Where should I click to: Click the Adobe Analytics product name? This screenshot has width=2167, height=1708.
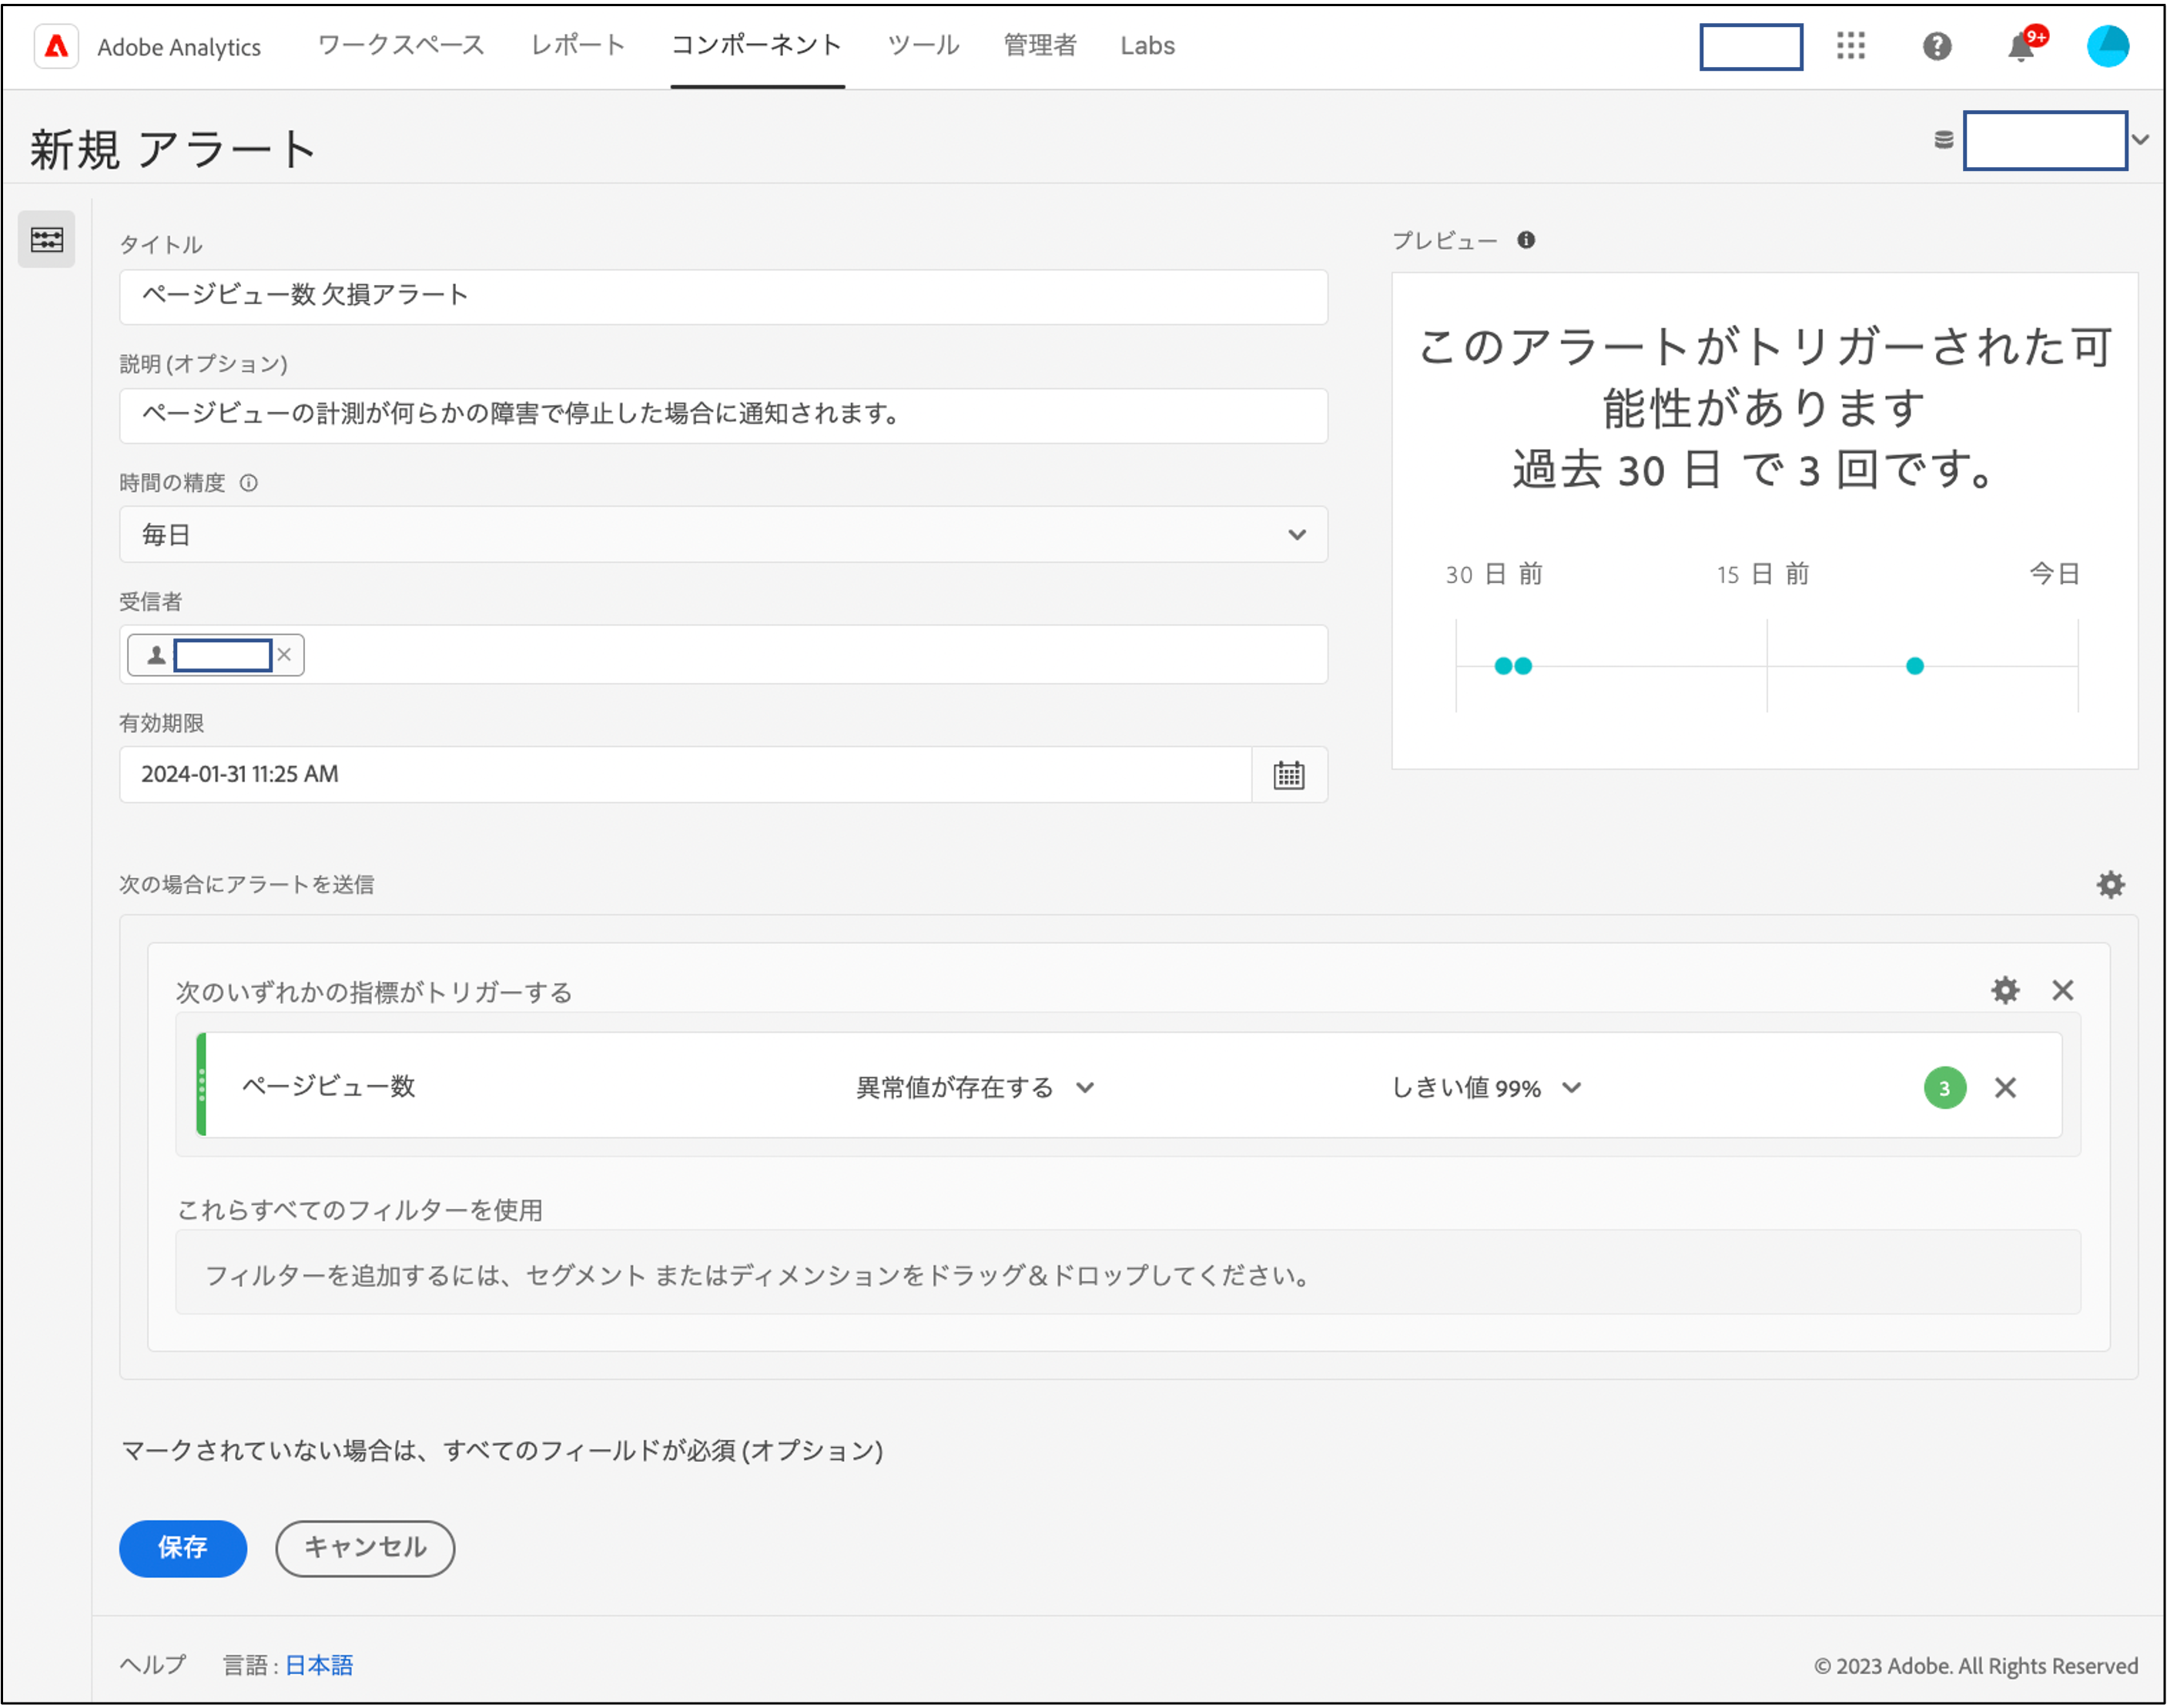179,47
